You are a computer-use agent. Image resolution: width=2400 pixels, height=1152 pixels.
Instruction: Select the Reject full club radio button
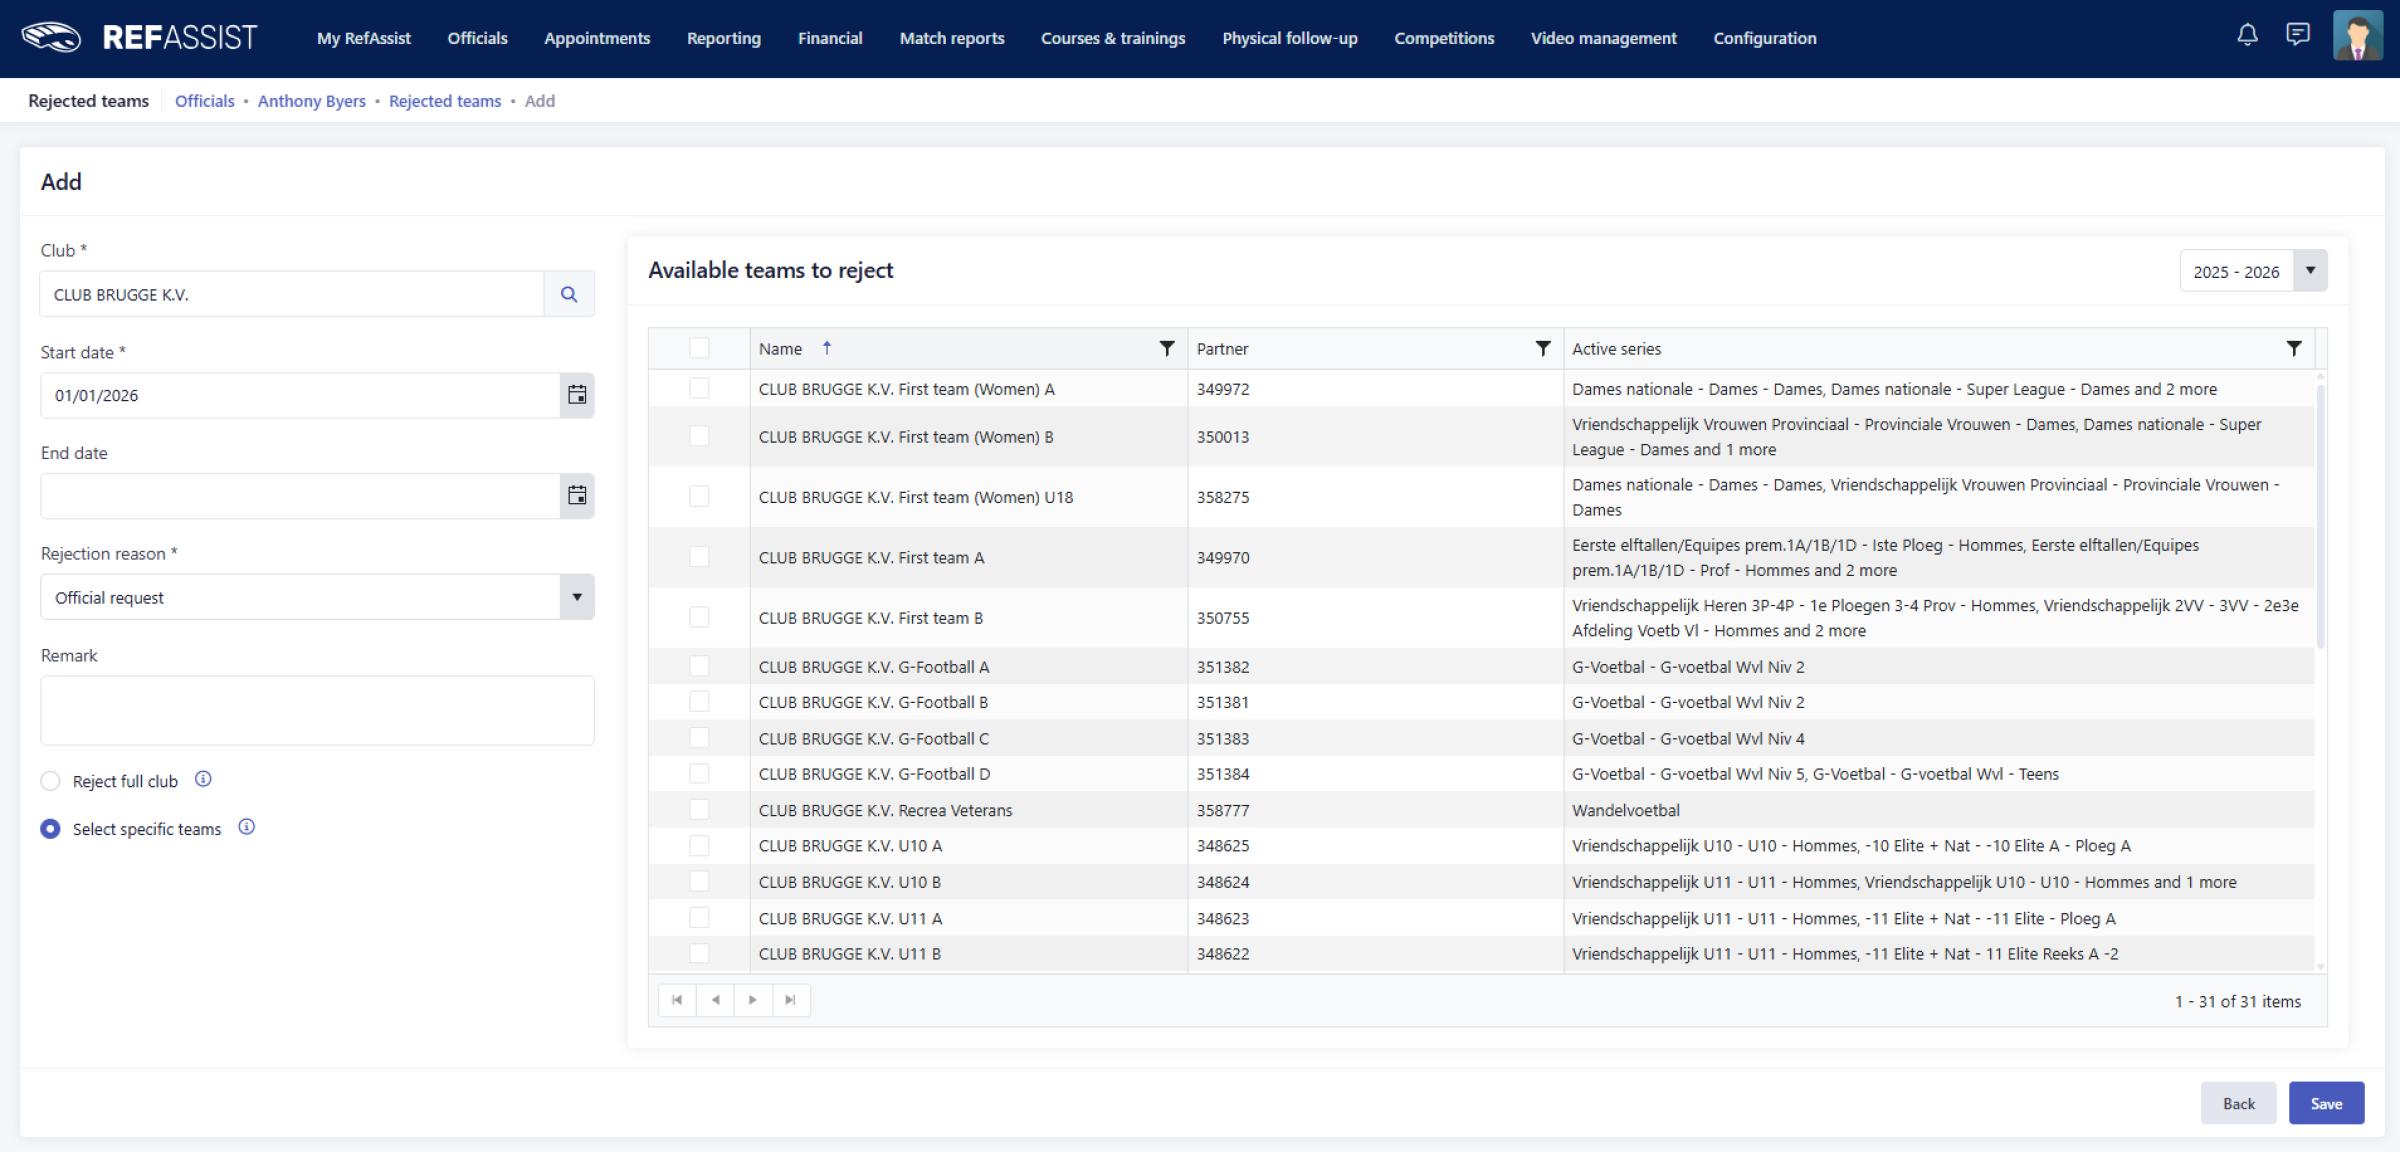coord(50,781)
